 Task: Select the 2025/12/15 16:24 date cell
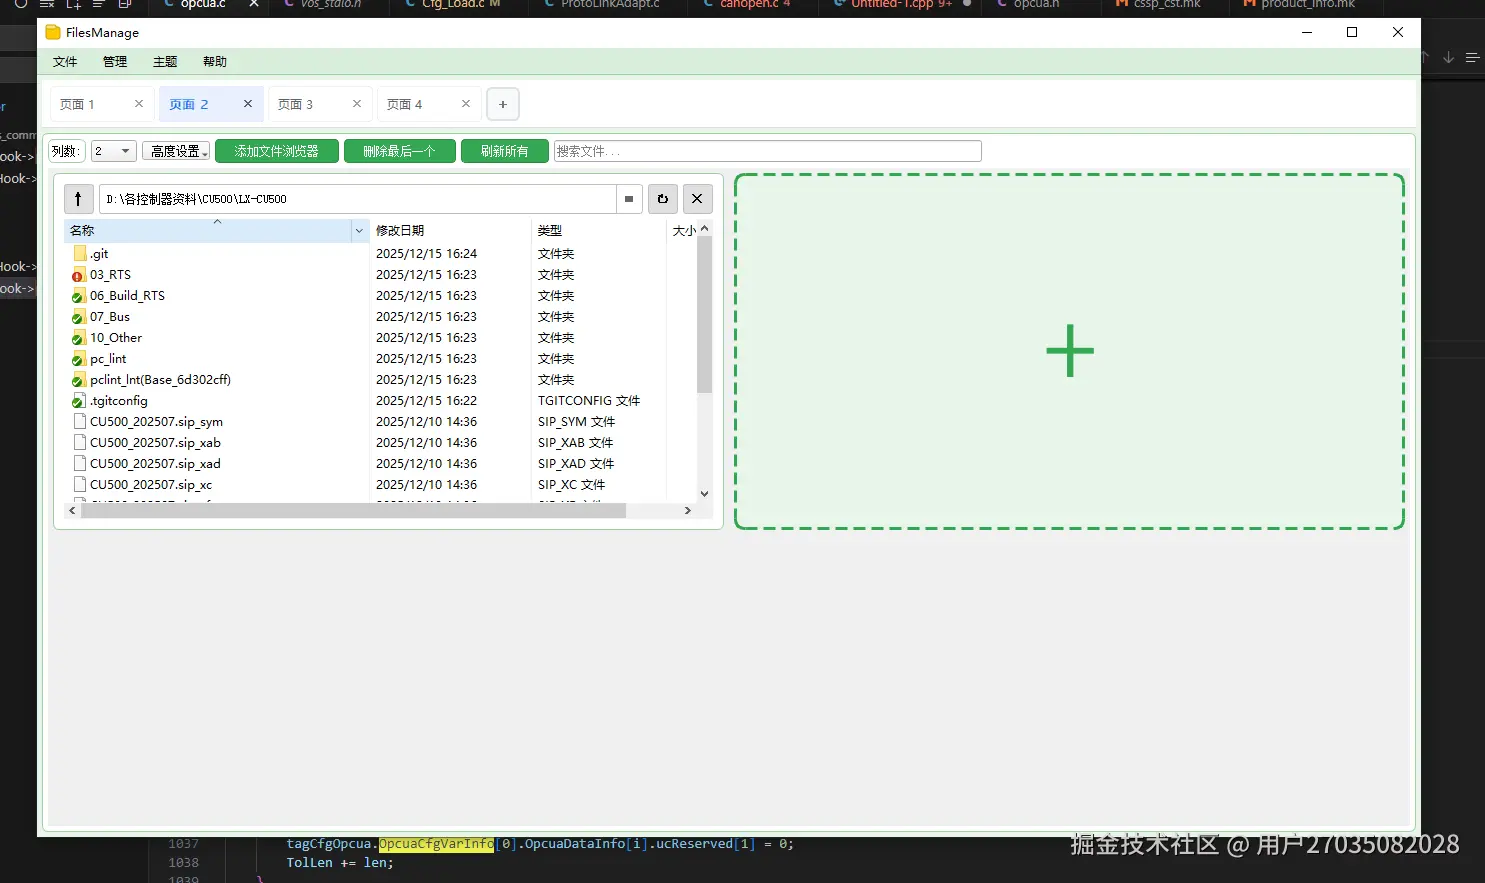[x=426, y=254]
